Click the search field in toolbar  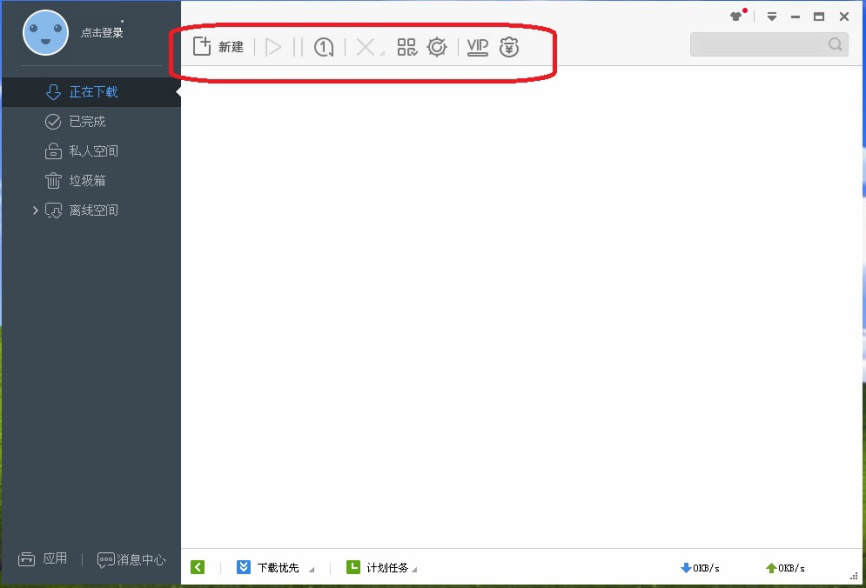(x=769, y=44)
